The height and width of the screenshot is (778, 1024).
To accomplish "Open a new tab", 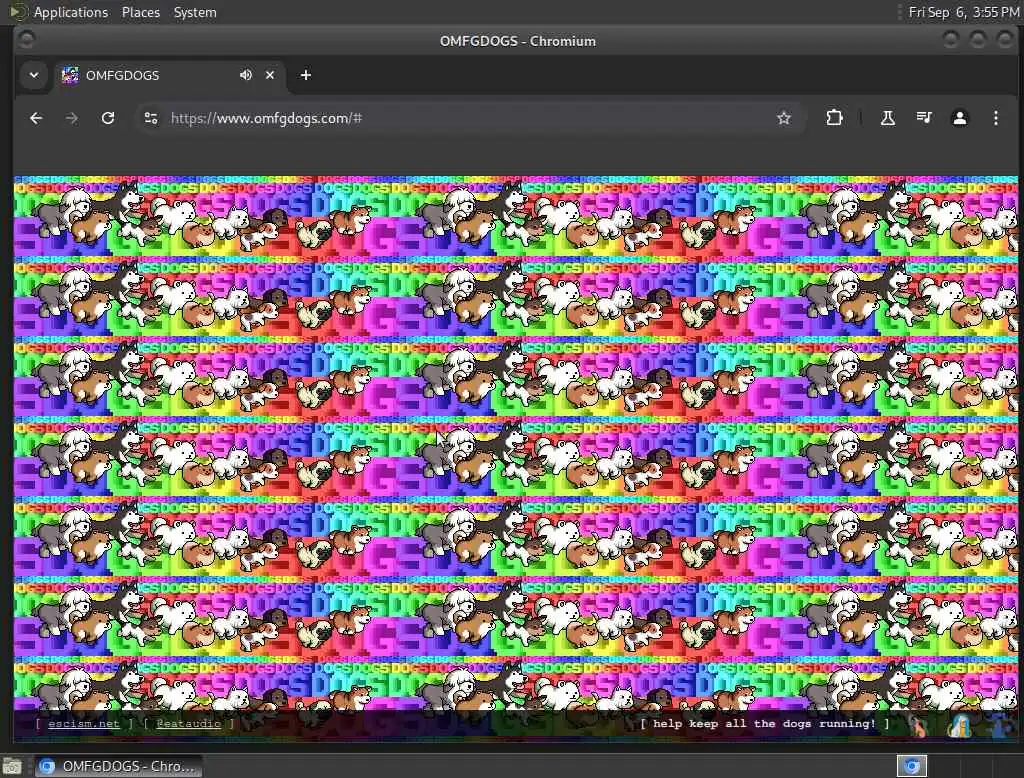I will coord(306,75).
